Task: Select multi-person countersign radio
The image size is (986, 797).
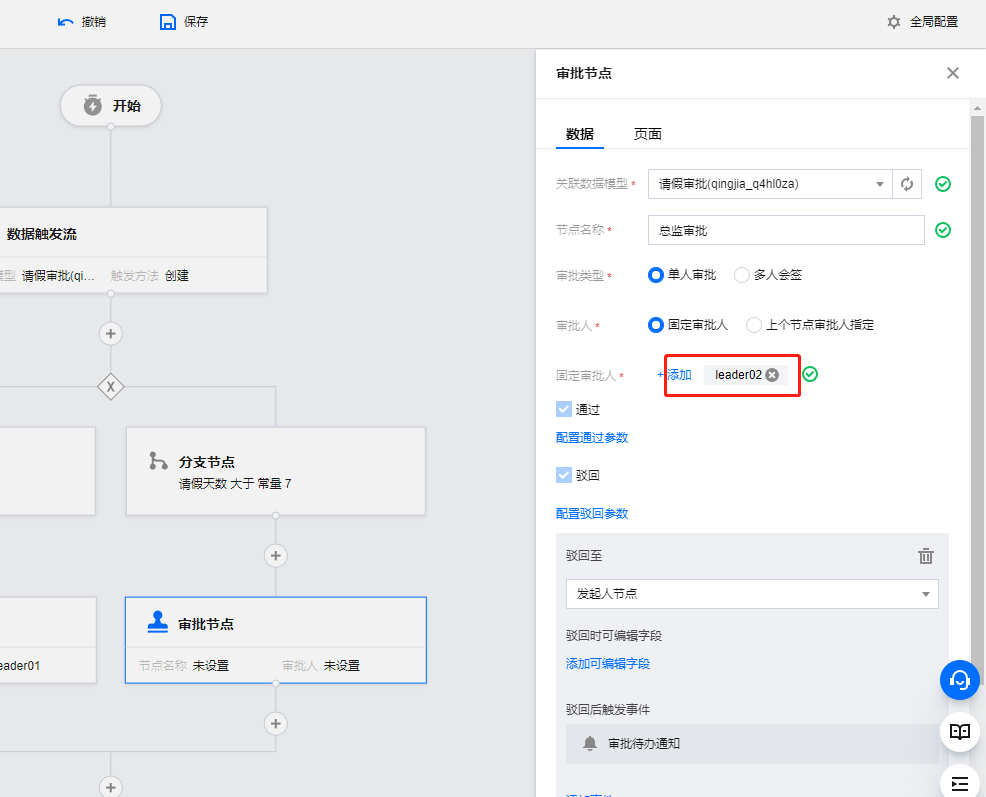Action: tap(742, 275)
